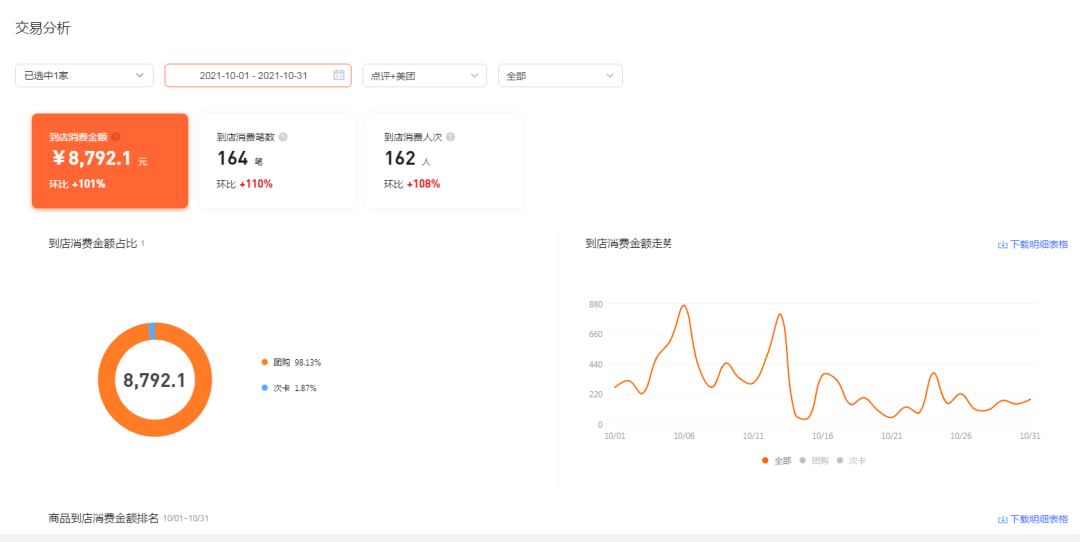Toggle 次卡 series in trend chart legend
Screen dimensions: 1080x542
tap(851, 461)
